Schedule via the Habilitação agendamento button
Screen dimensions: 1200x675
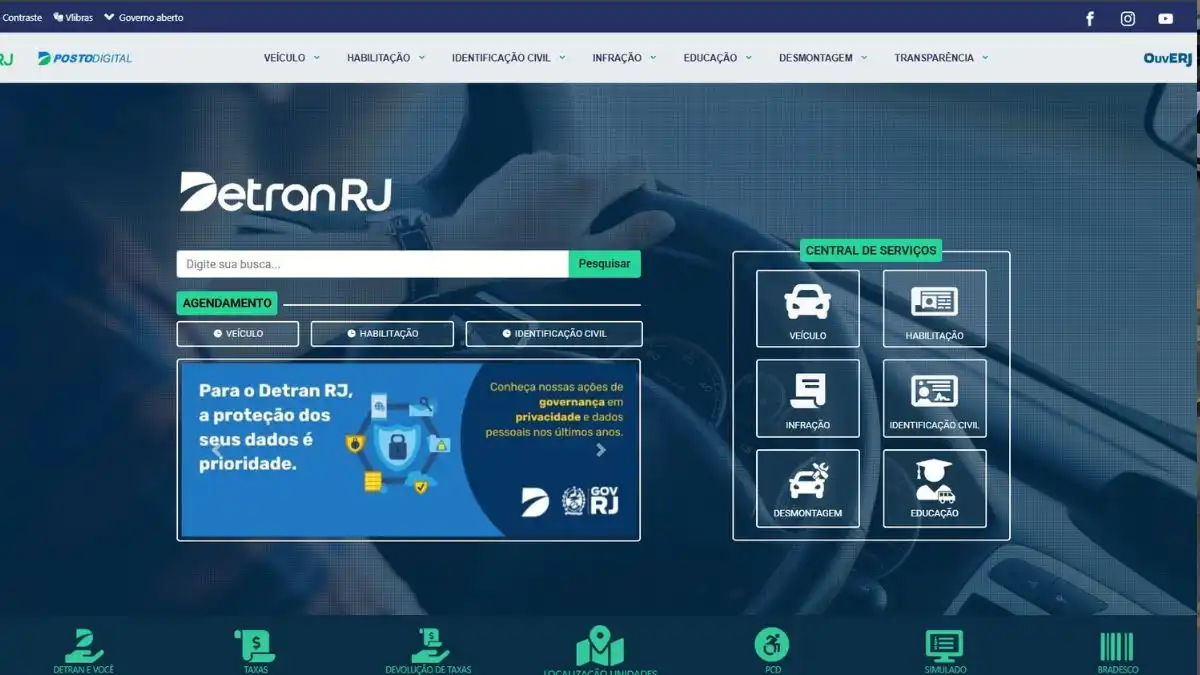[382, 334]
